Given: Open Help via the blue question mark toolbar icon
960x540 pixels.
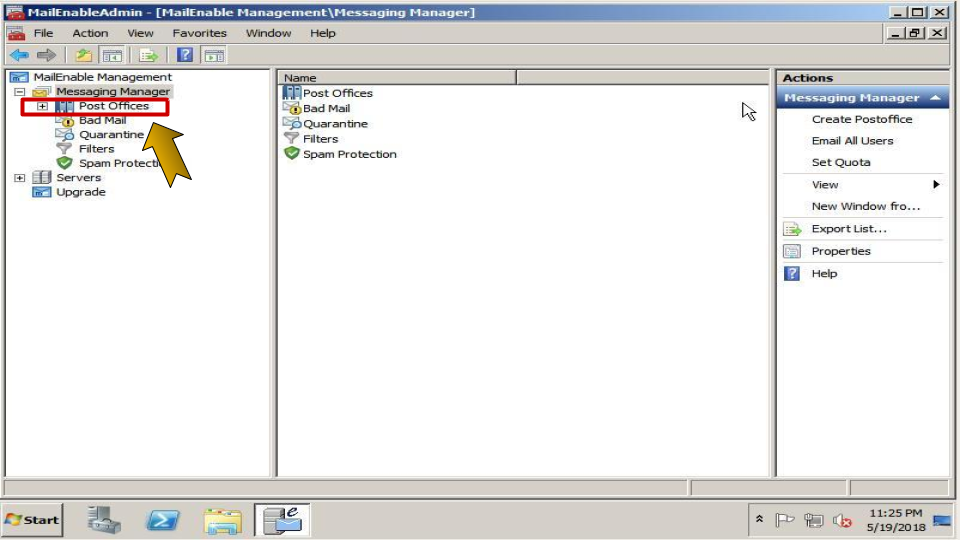Looking at the screenshot, I should [x=185, y=55].
